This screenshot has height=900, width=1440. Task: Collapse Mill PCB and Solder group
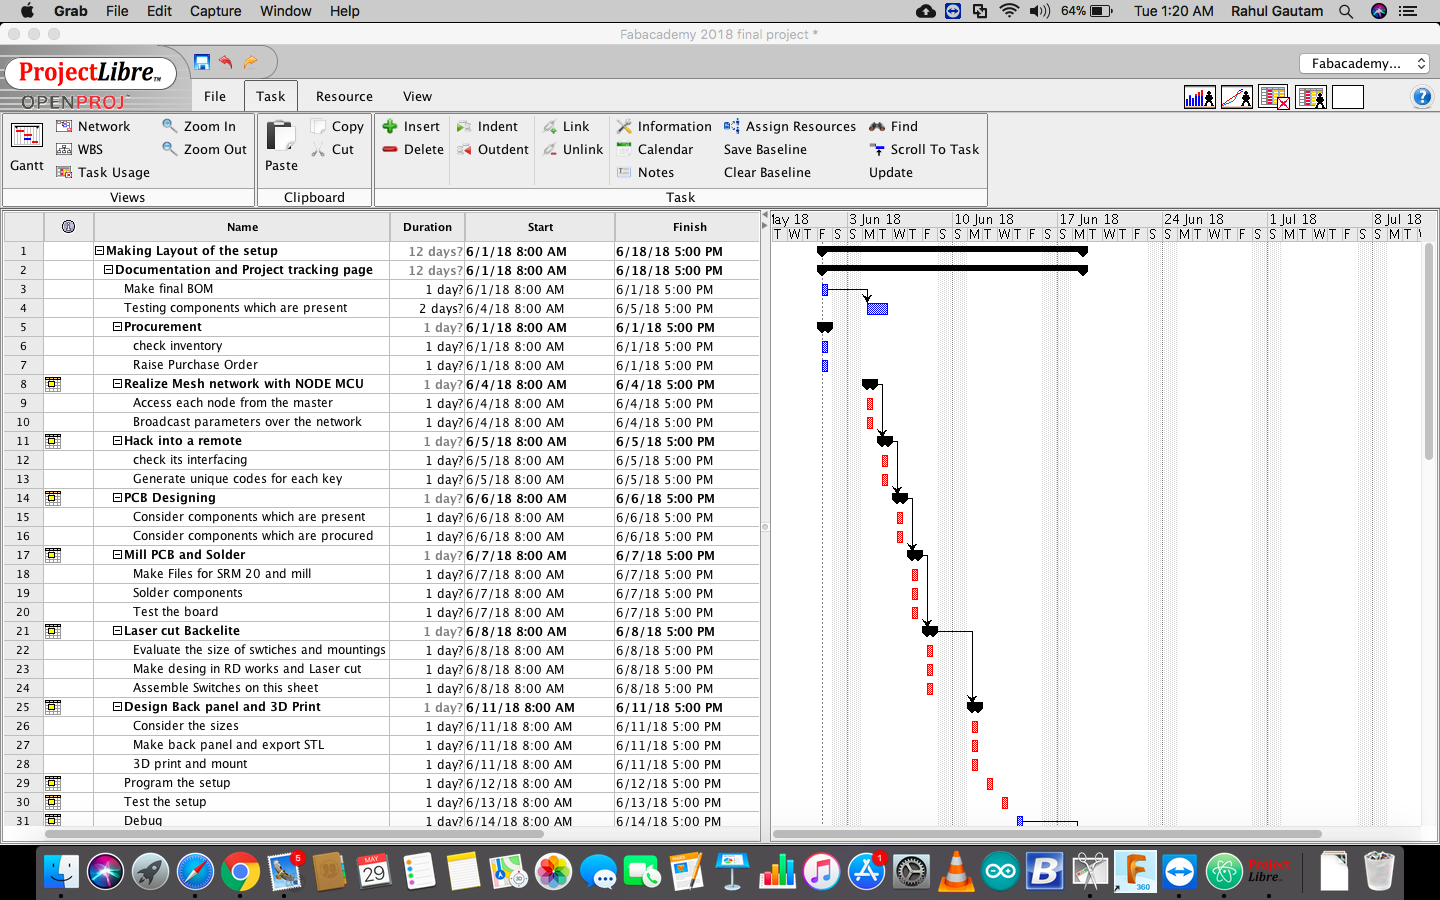click(118, 555)
